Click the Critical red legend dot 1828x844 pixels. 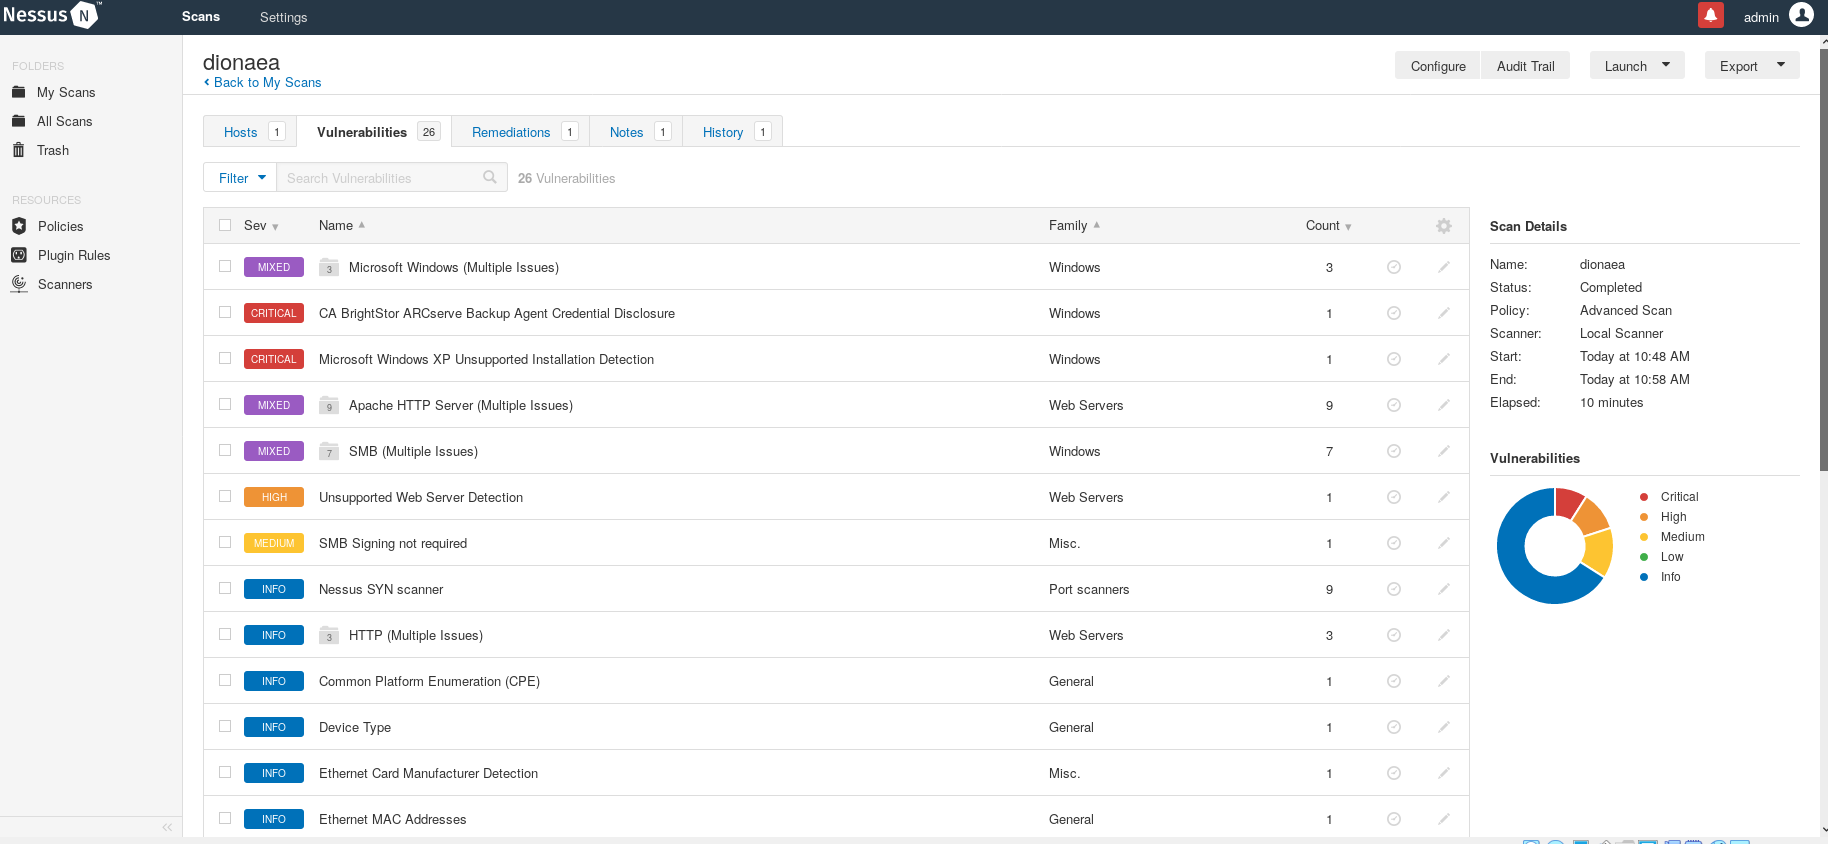click(1644, 497)
